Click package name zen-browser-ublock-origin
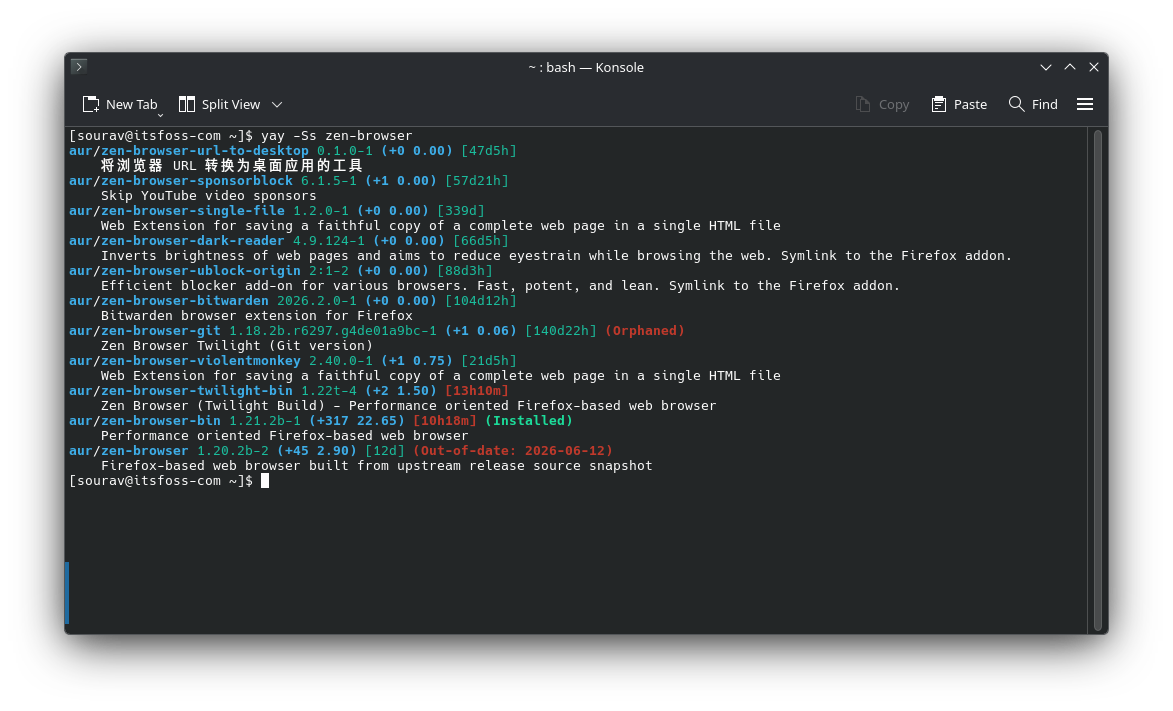 (x=200, y=270)
